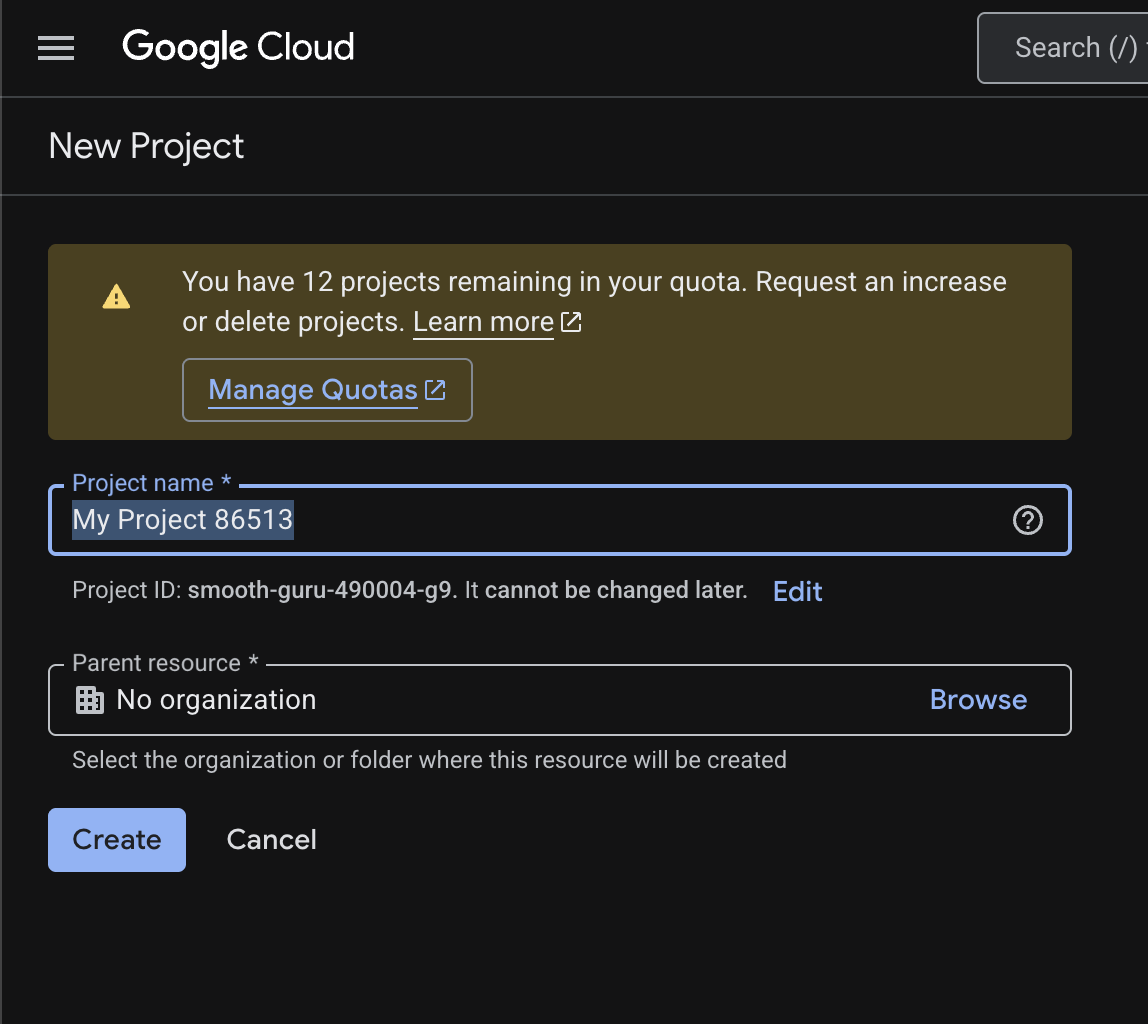Image resolution: width=1148 pixels, height=1024 pixels.
Task: Open the Project name help tooltip icon
Action: (1028, 520)
